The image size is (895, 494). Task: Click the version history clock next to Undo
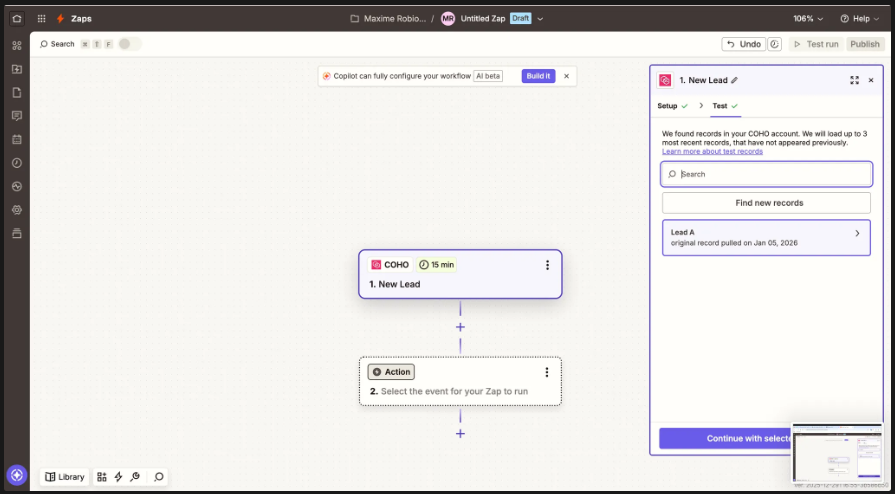776,44
